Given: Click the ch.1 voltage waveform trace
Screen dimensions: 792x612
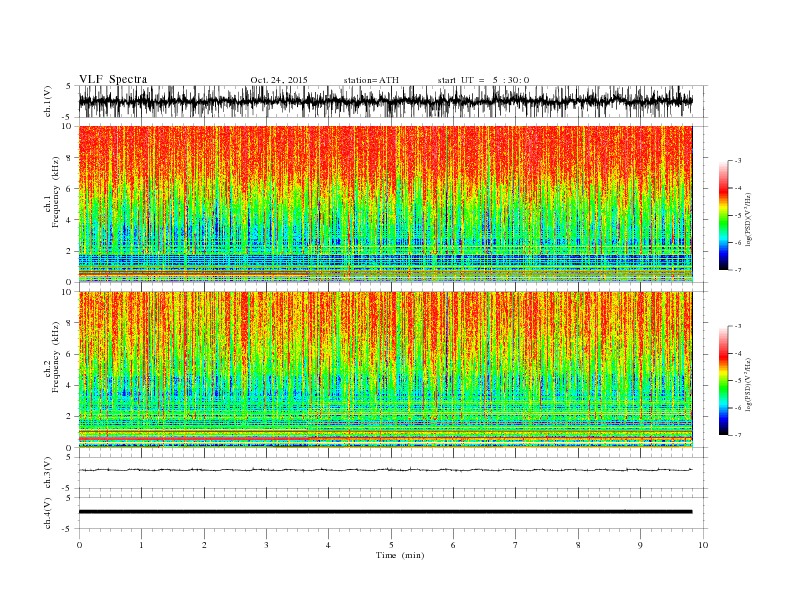Looking at the screenshot, I should pos(385,101).
